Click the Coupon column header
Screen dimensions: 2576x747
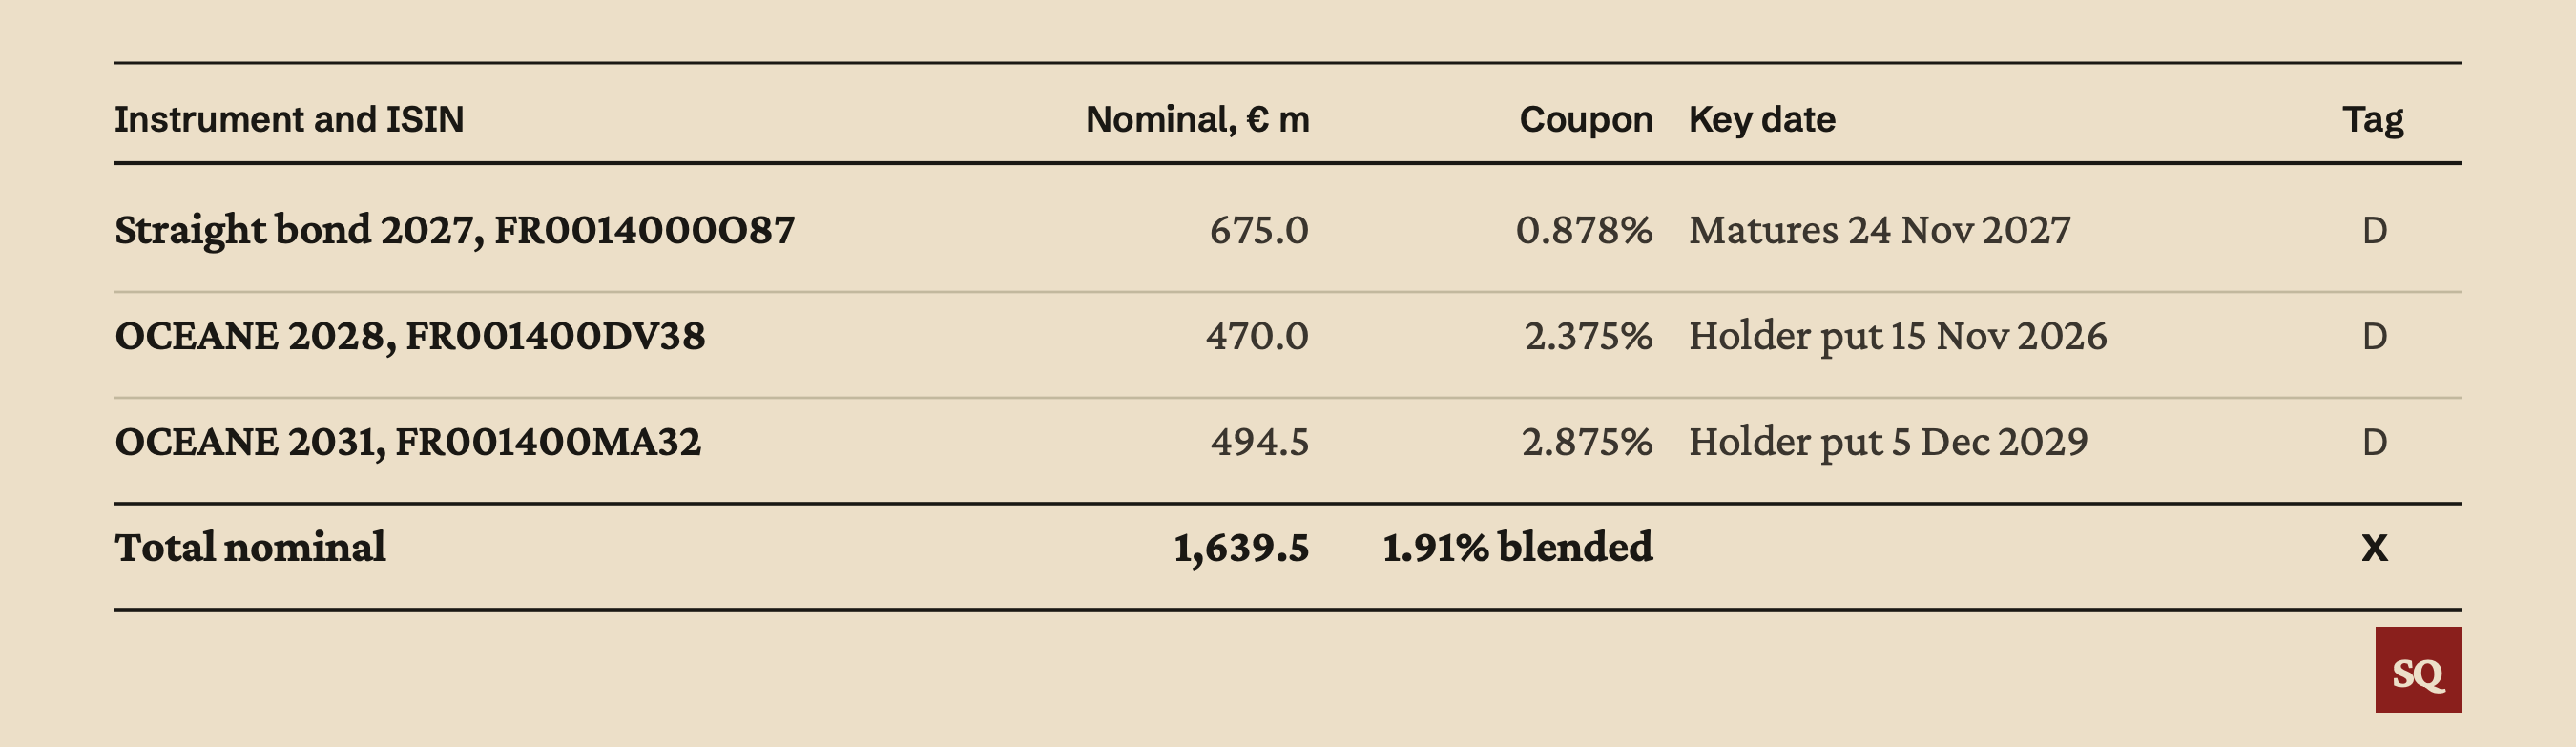tap(1585, 119)
